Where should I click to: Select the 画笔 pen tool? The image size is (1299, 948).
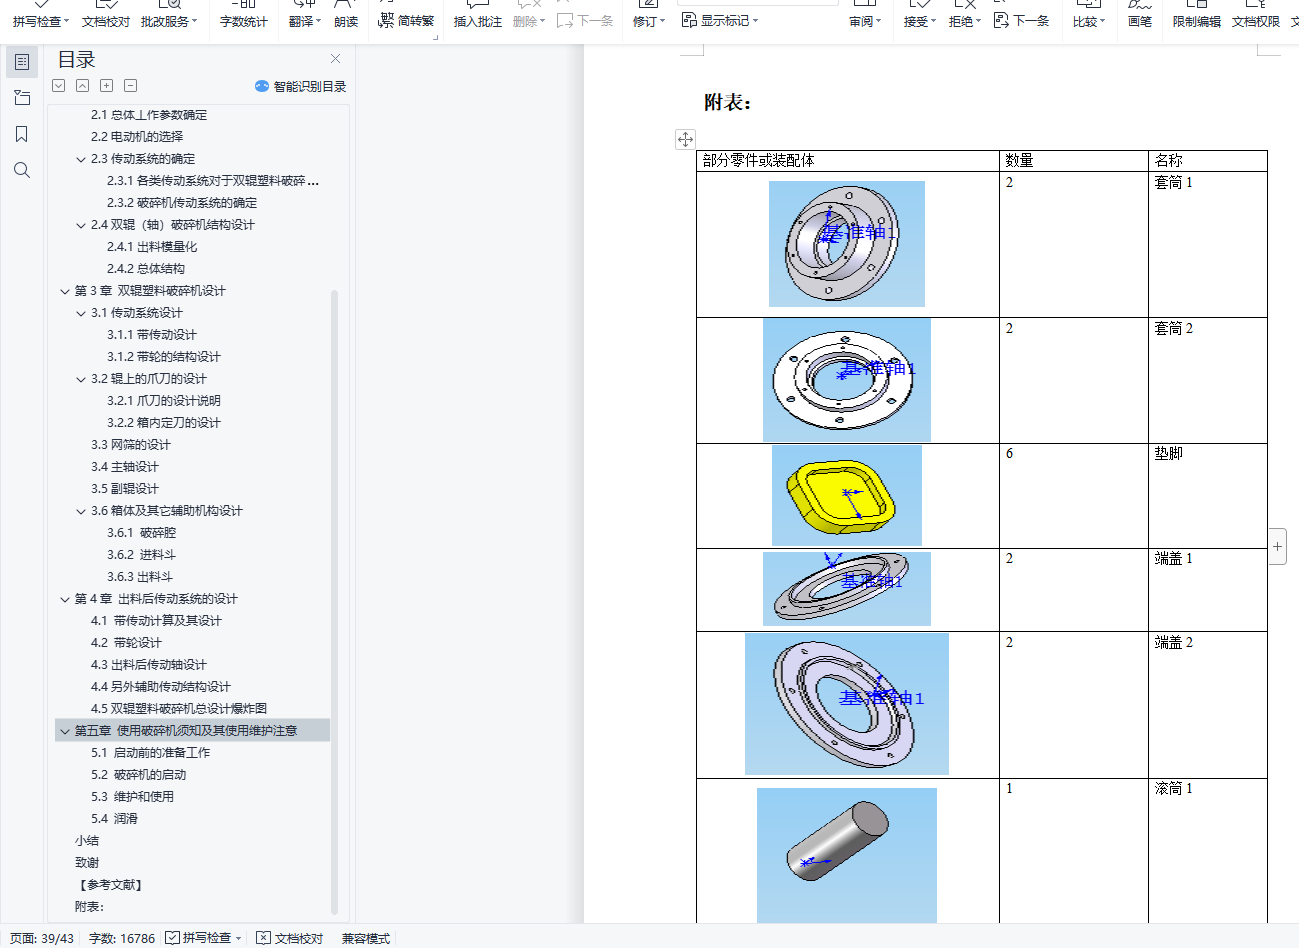tap(1140, 21)
